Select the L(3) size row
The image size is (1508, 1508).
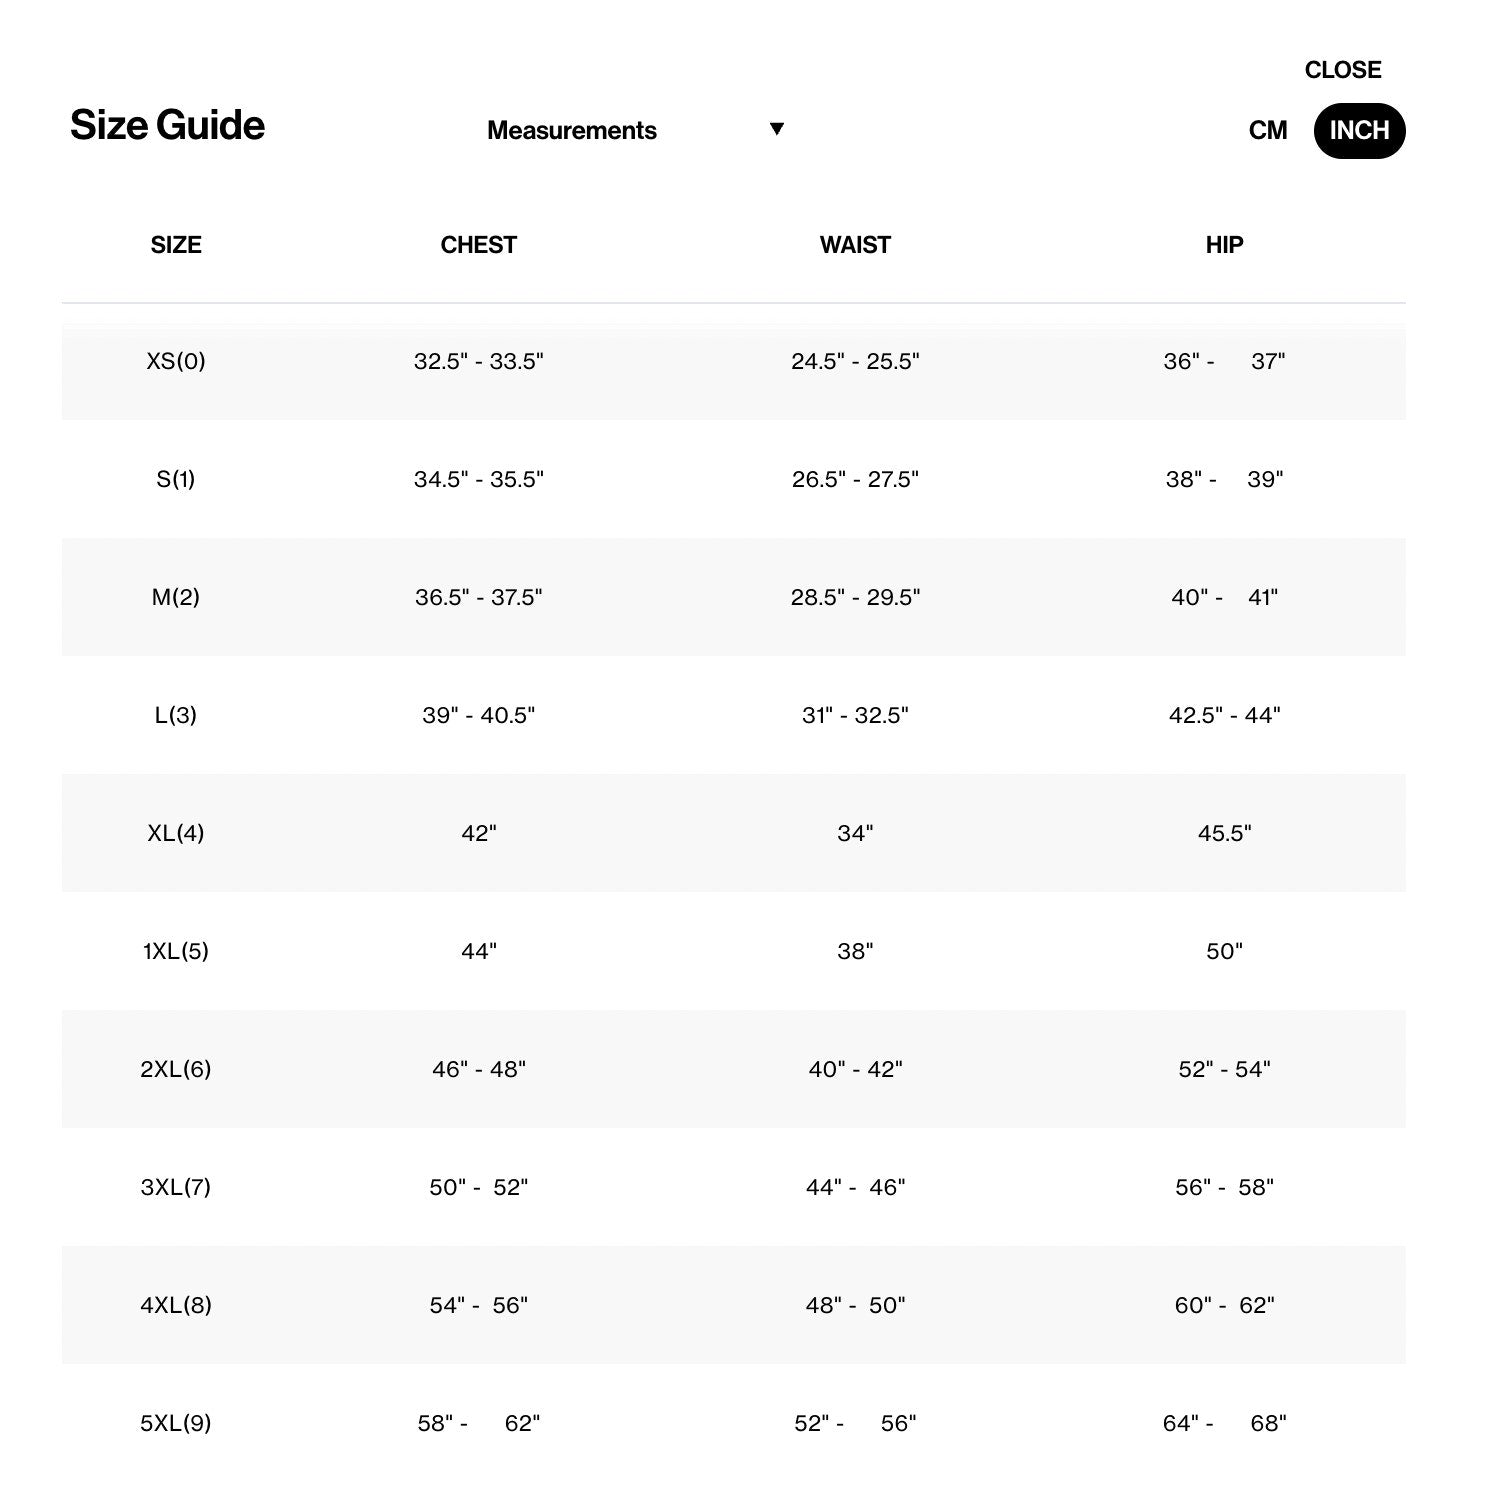(734, 715)
